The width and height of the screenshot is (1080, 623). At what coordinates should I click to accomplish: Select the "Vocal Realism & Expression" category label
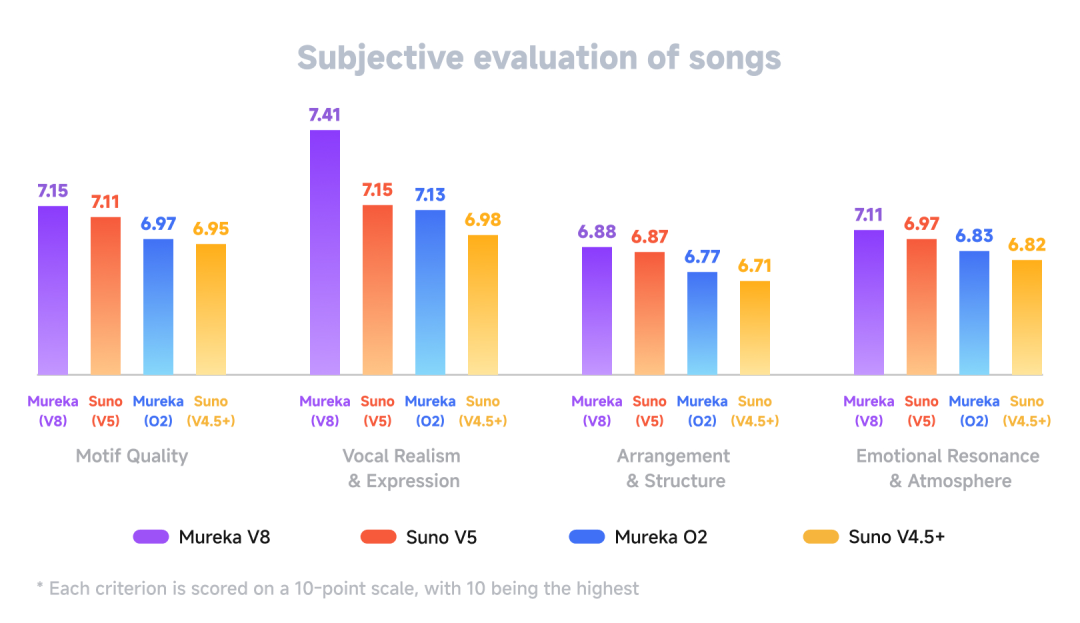pos(402,468)
